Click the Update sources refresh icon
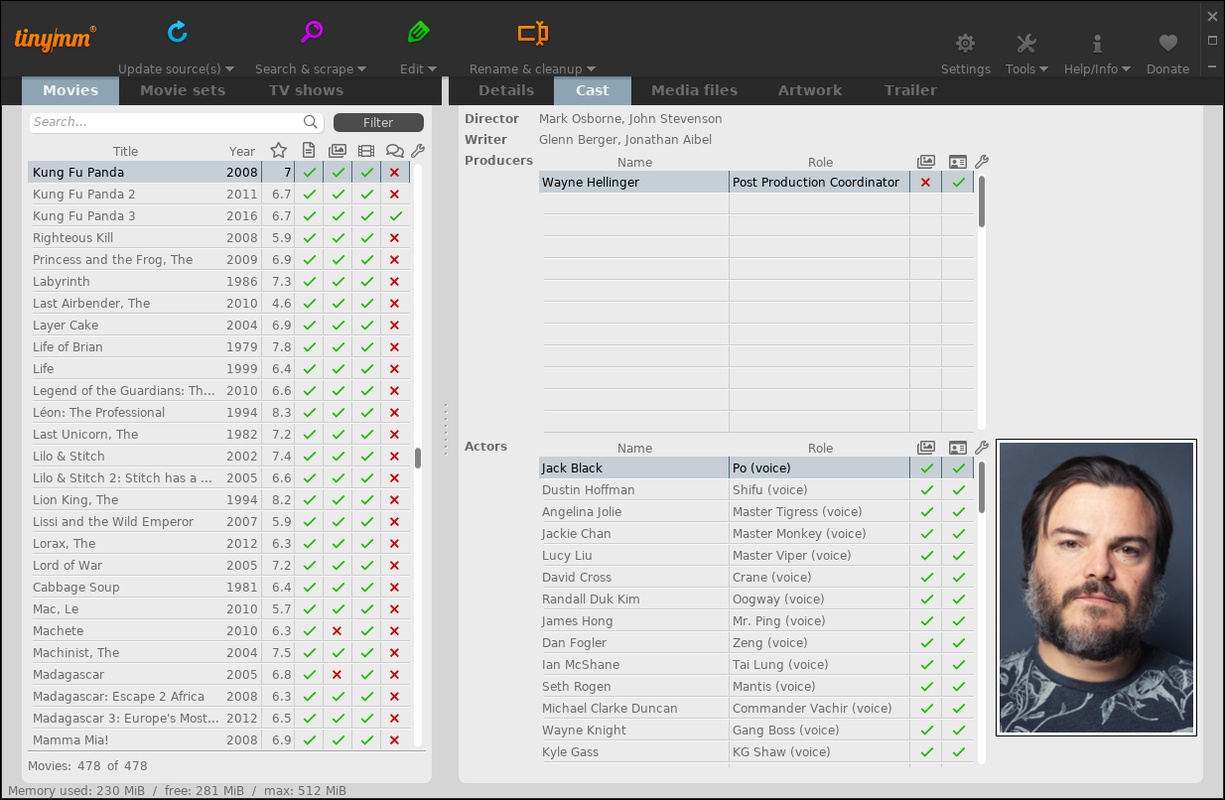 tap(177, 33)
